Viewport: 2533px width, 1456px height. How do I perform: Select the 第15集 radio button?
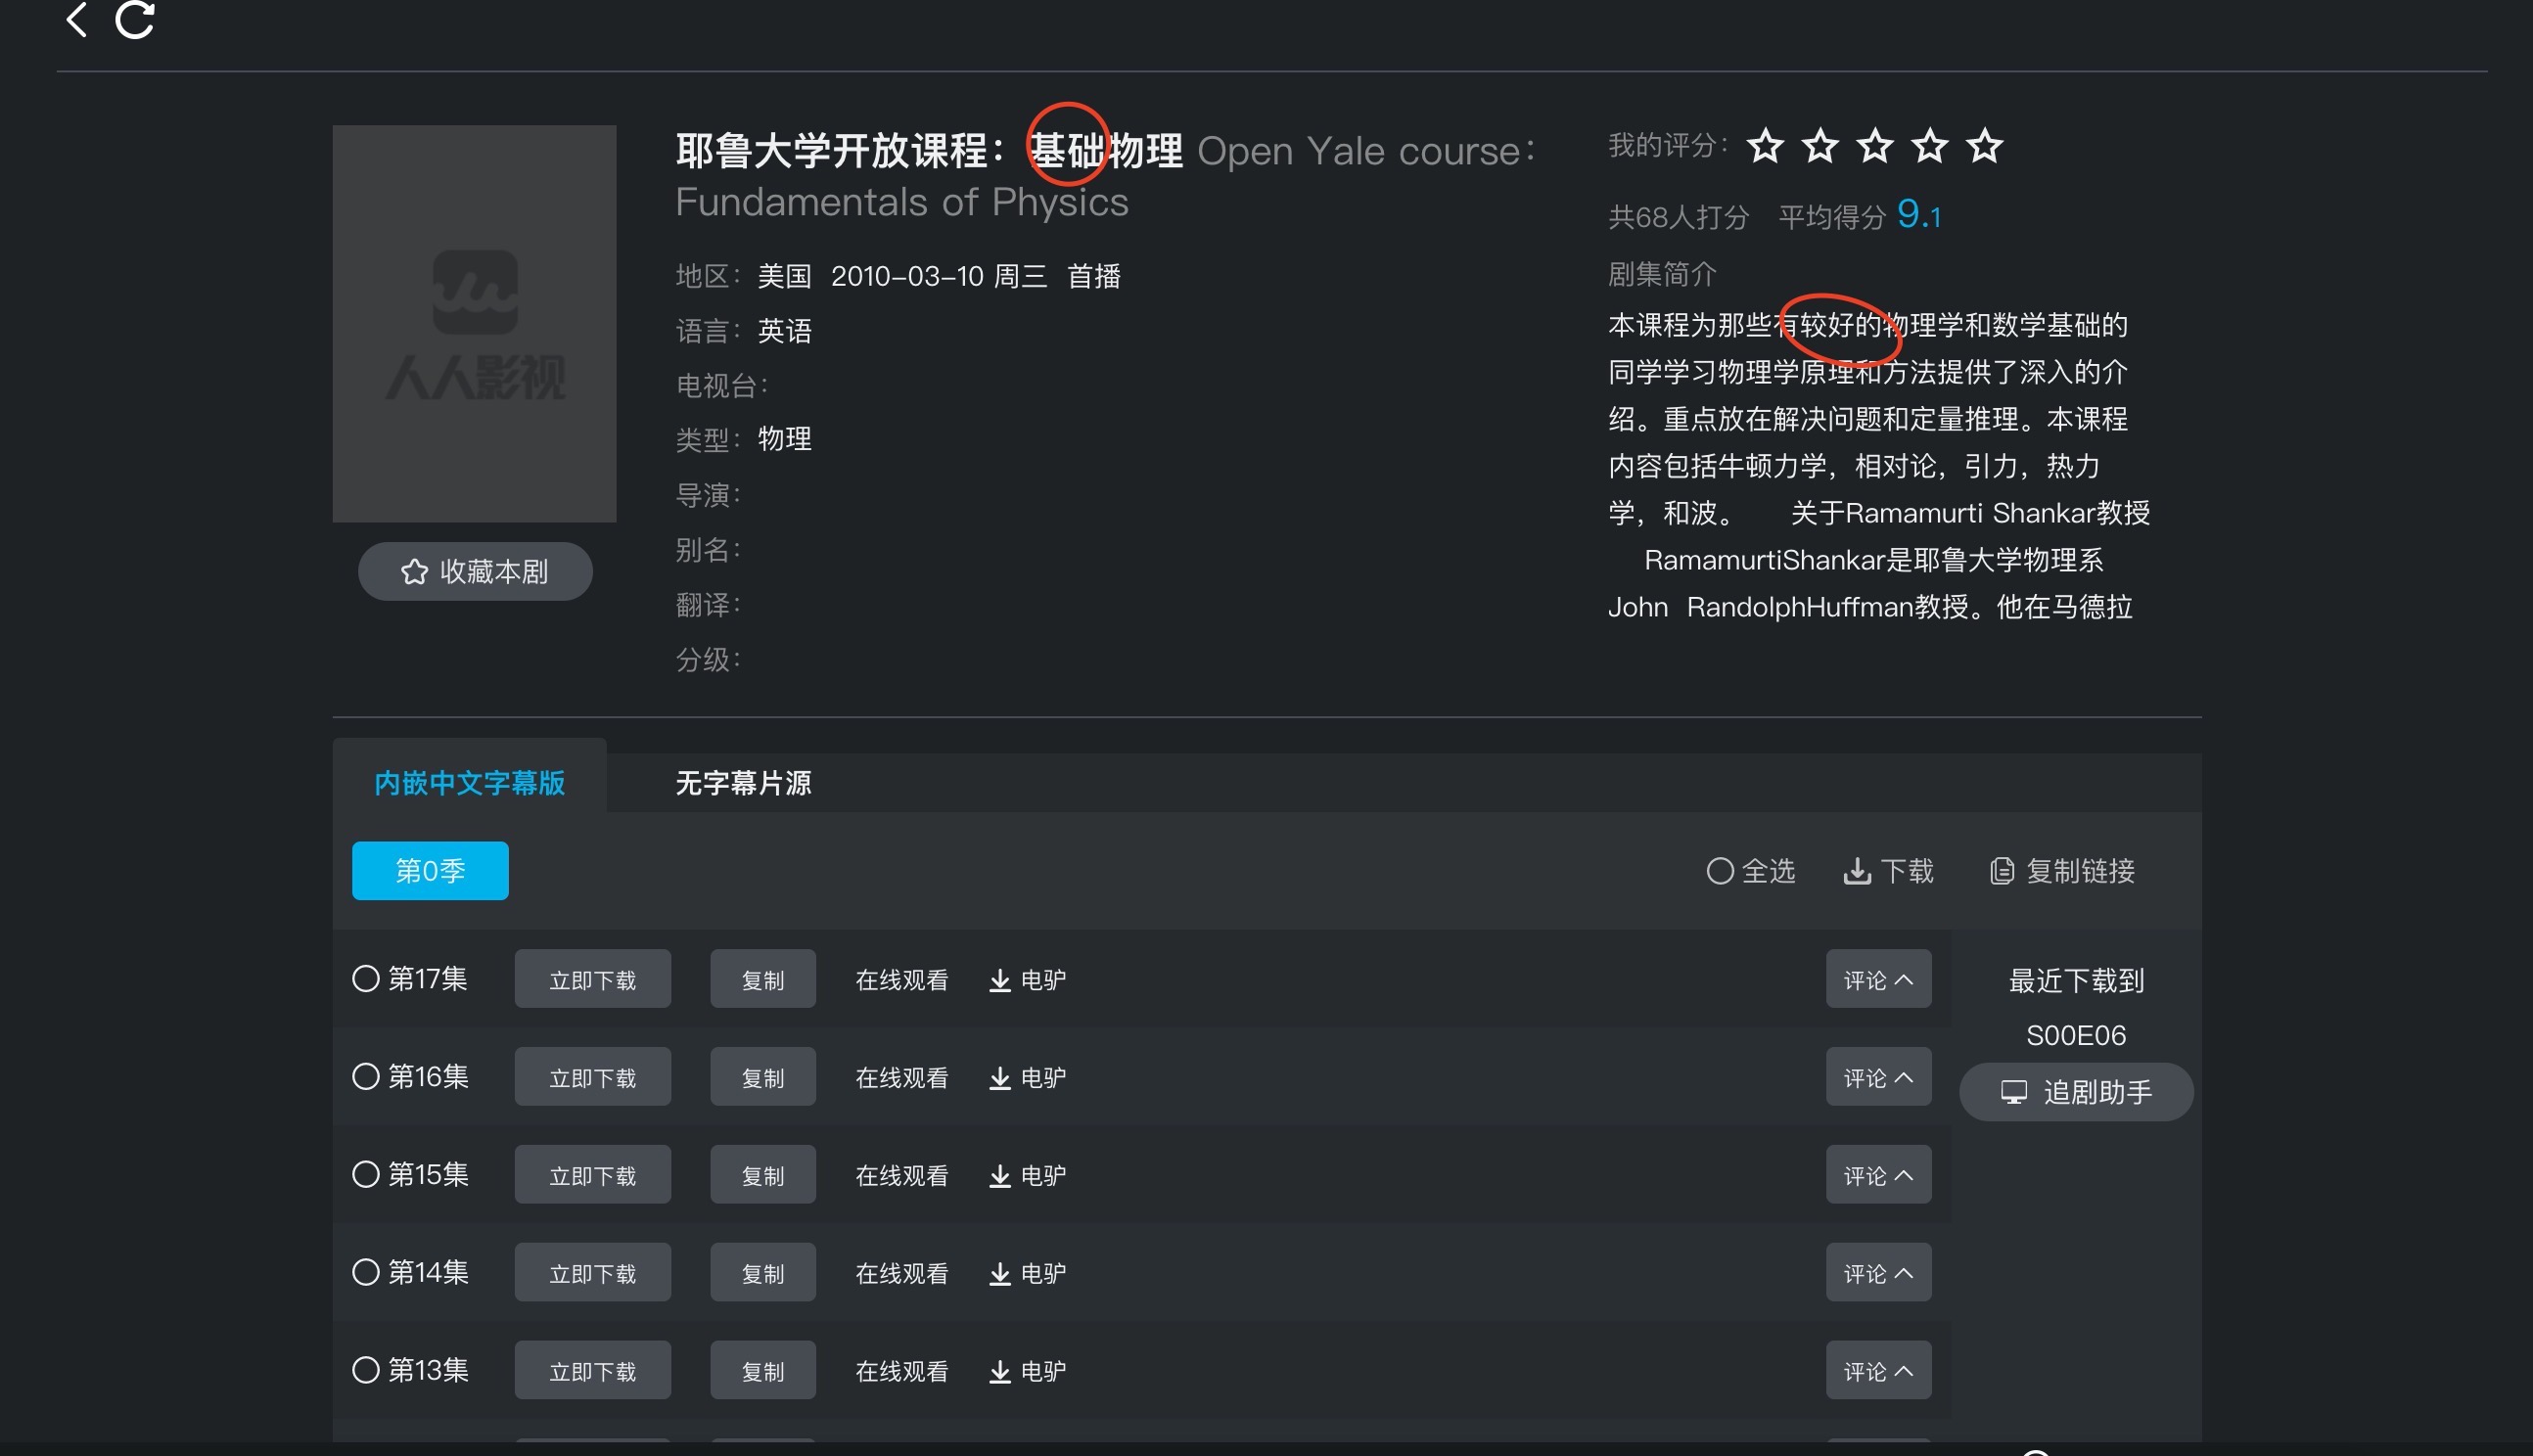click(366, 1174)
